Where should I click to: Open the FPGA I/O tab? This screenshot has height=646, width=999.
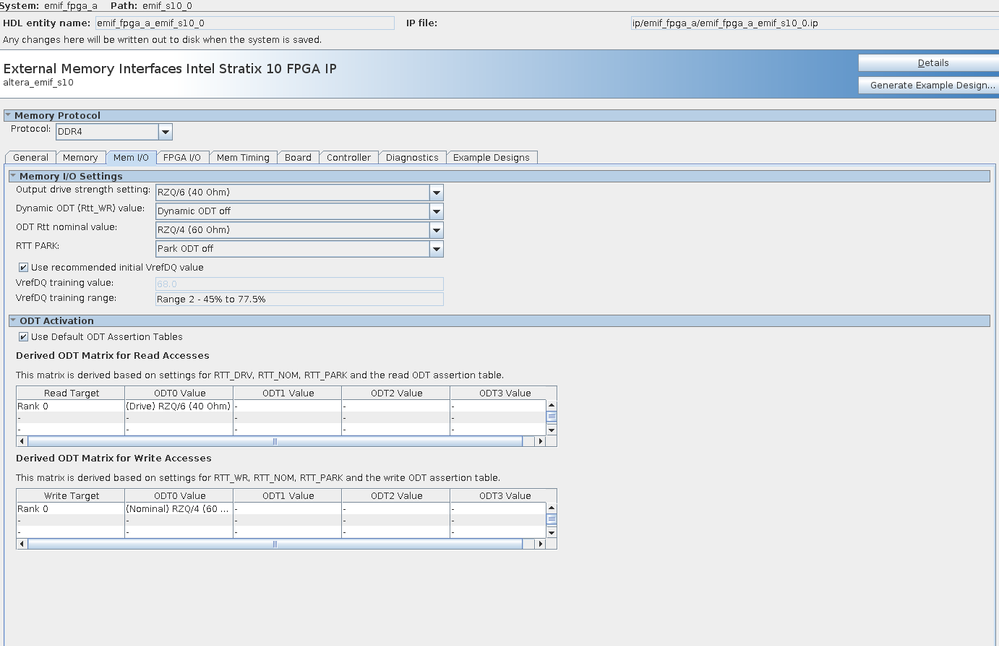pyautogui.click(x=182, y=157)
